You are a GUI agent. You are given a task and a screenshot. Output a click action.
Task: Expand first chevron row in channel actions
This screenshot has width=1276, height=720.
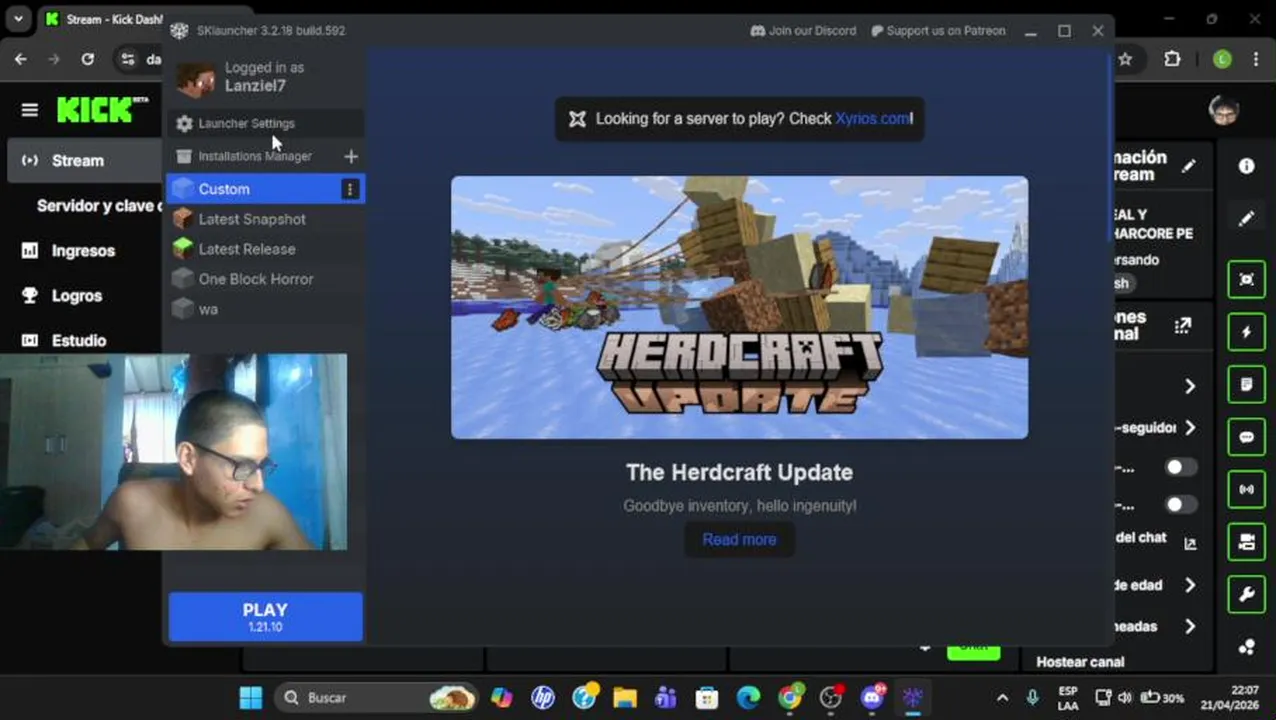(1189, 386)
